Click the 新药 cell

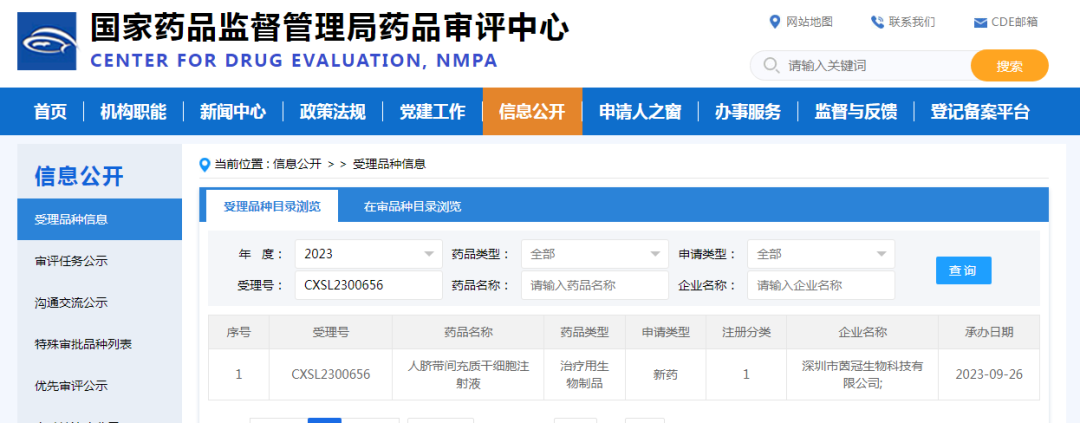click(666, 375)
